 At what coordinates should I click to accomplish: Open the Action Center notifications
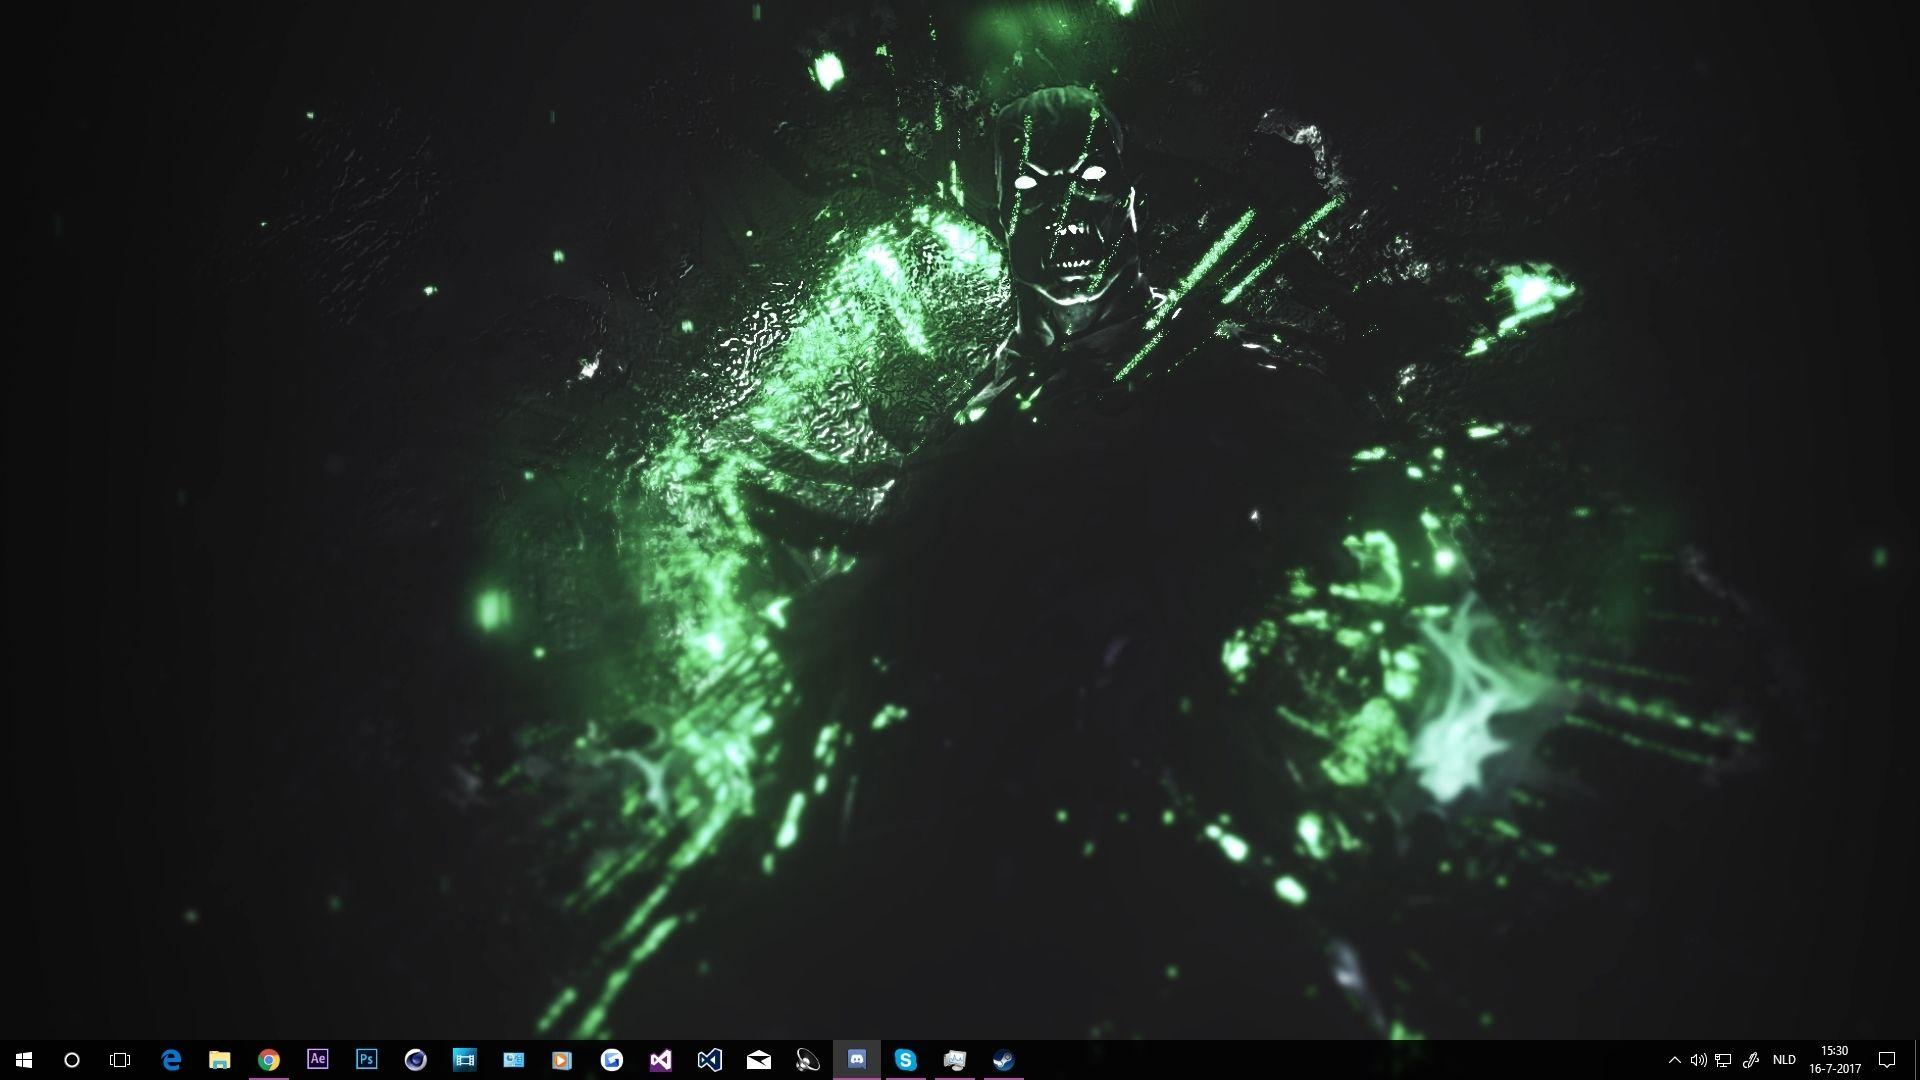tap(1887, 1060)
